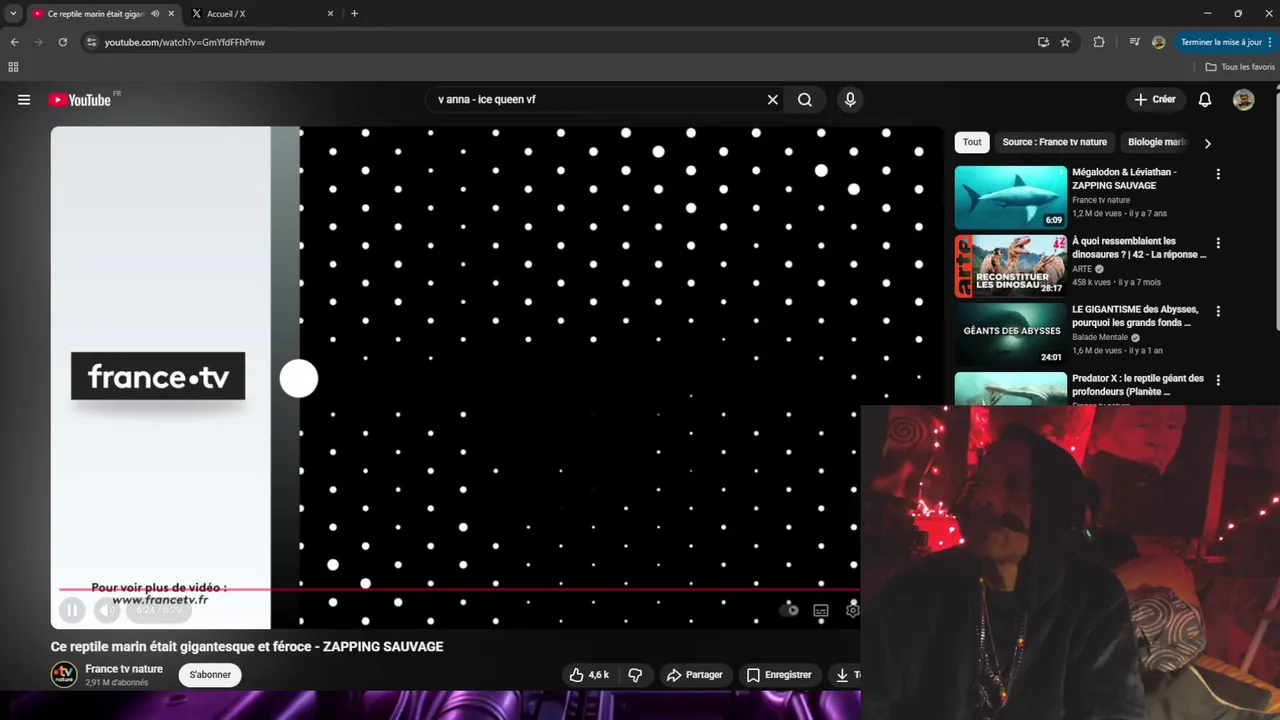Click the video title 'Ce reptile marin était gigantesque'
Screen dimensions: 1280x720
click(x=247, y=647)
